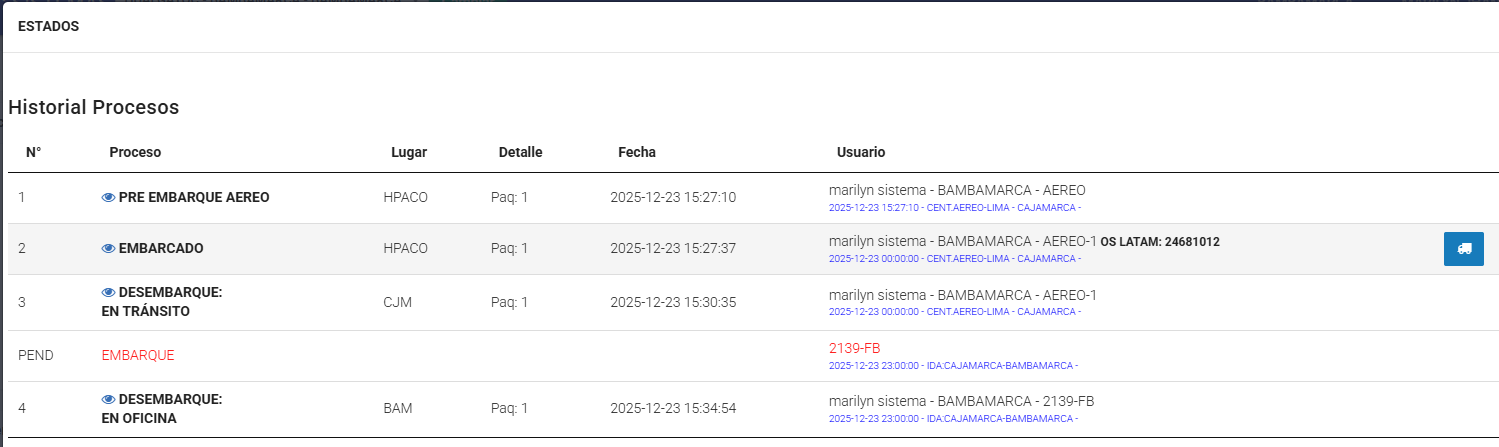Click the Detalle column header

point(520,152)
